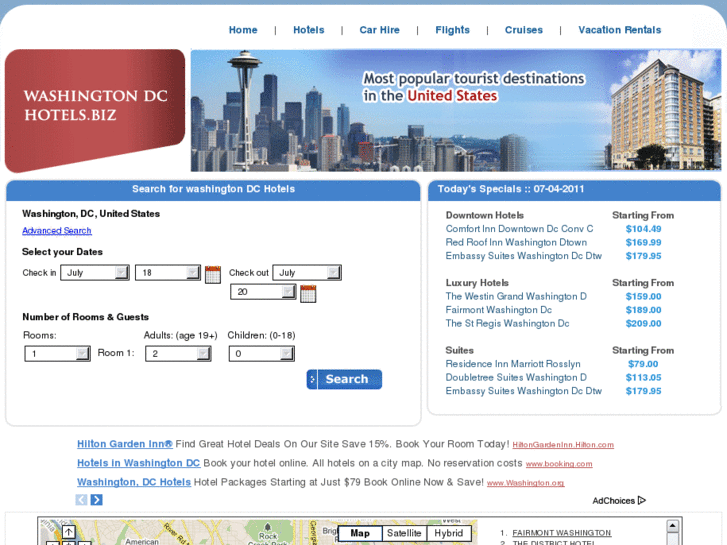Viewport: 727px width, 545px height.
Task: Open Red Roof Inn Washington Dtown link
Action: tap(516, 242)
